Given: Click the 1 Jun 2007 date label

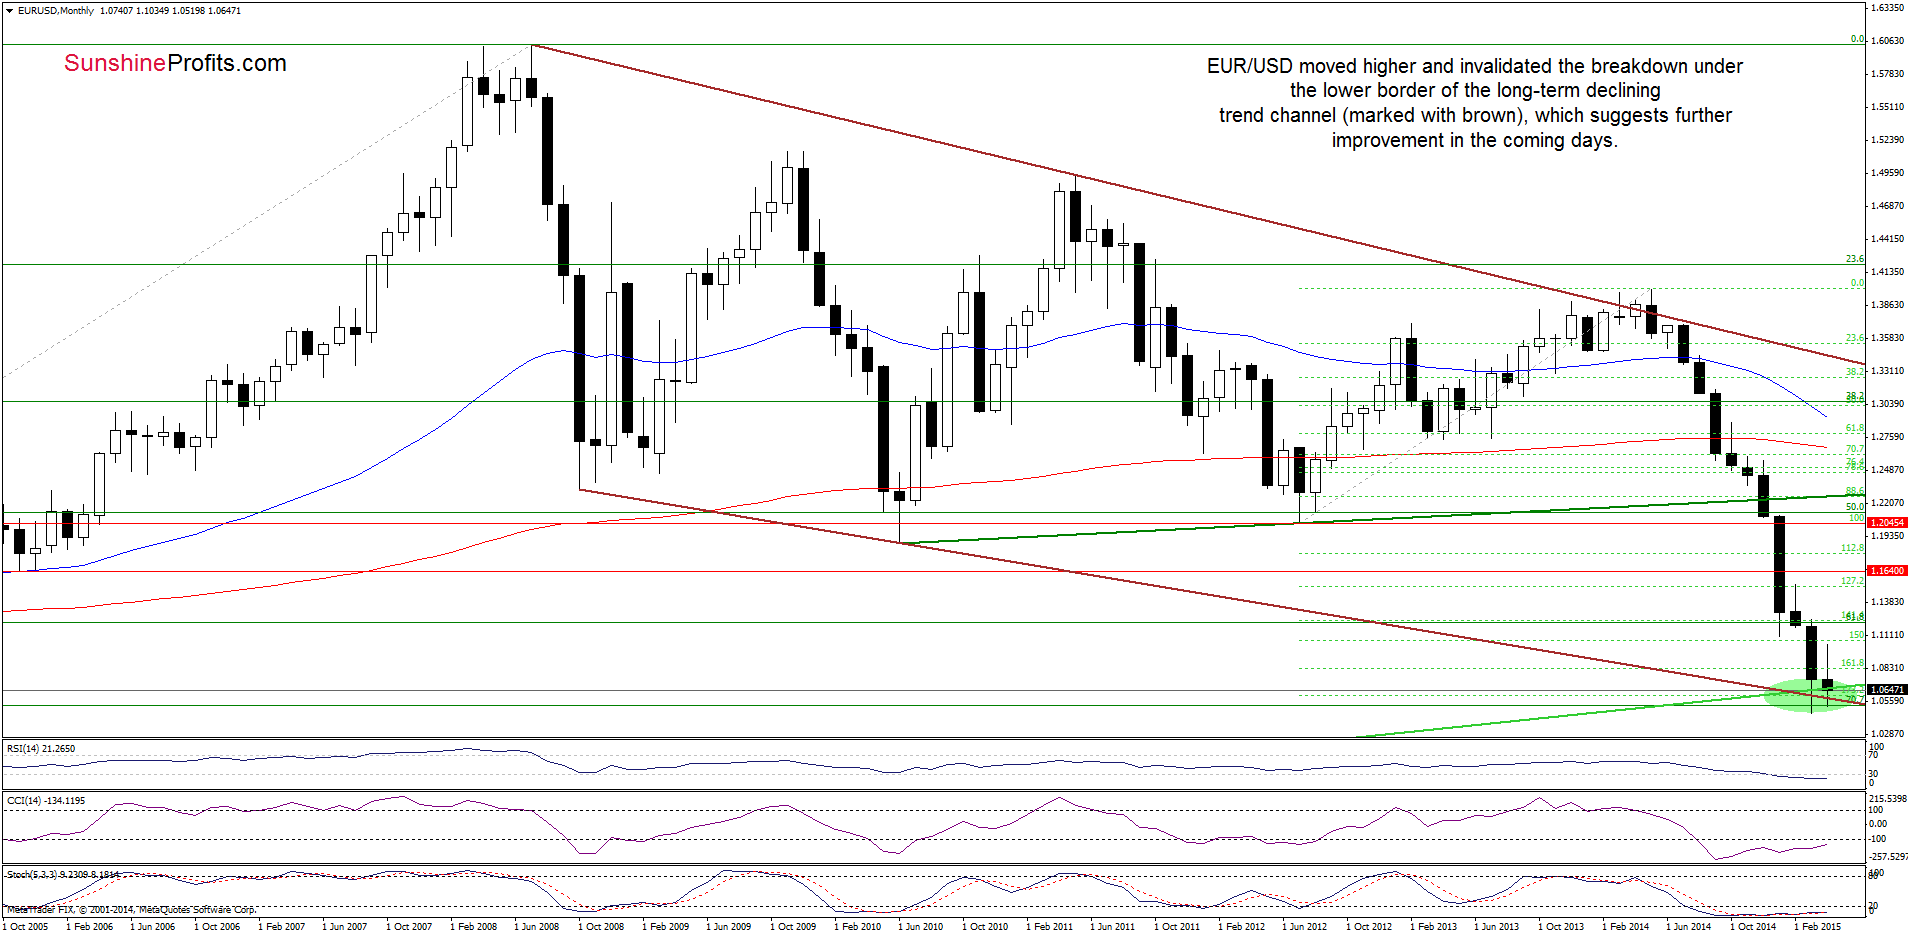Looking at the screenshot, I should tap(345, 927).
